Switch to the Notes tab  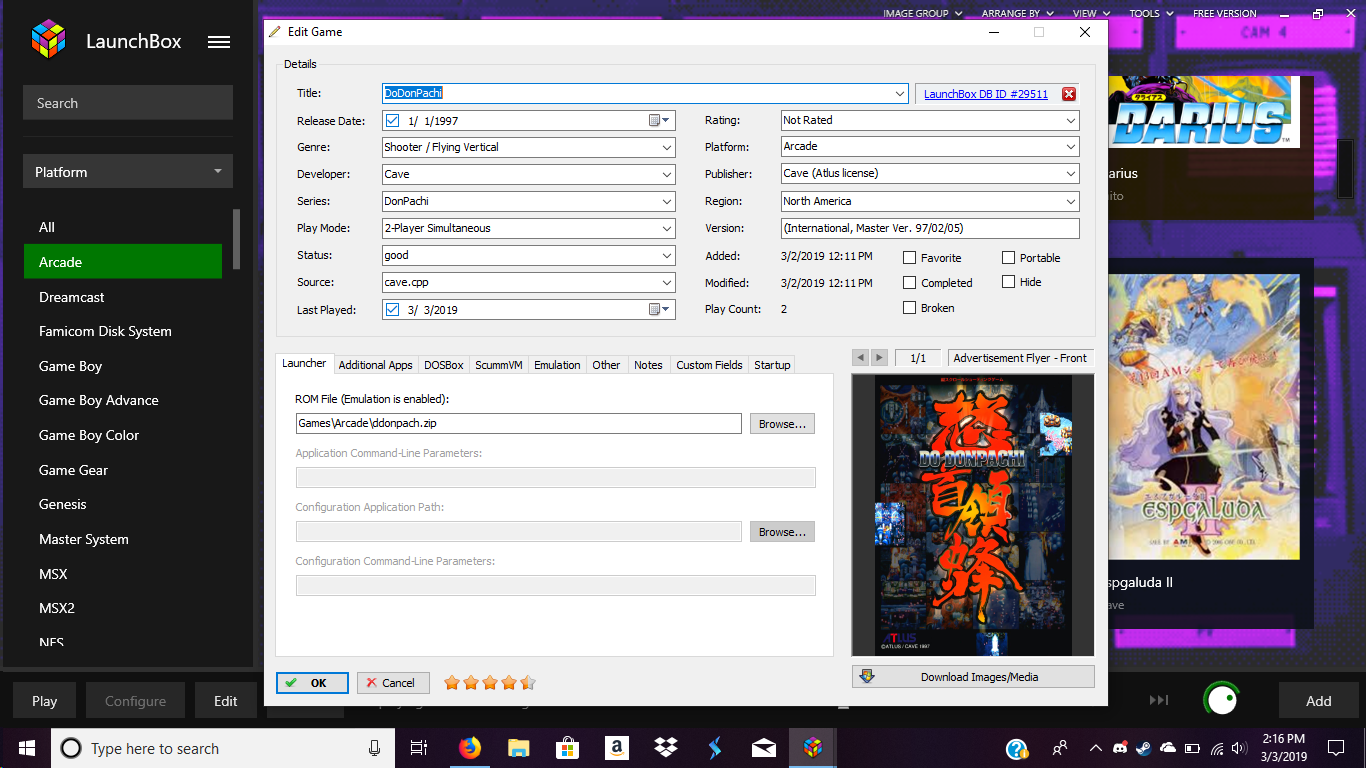coord(648,365)
